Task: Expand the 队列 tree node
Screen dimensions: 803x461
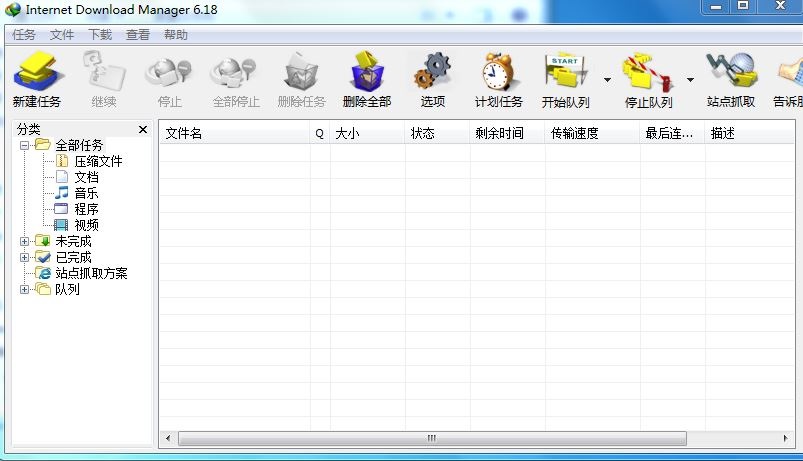Action: click(x=25, y=289)
